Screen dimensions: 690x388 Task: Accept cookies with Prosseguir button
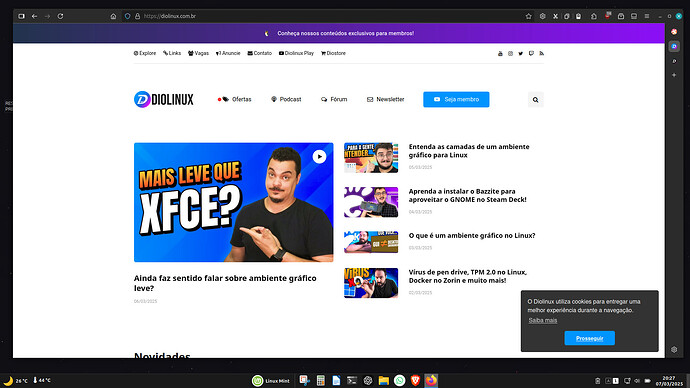[590, 338]
